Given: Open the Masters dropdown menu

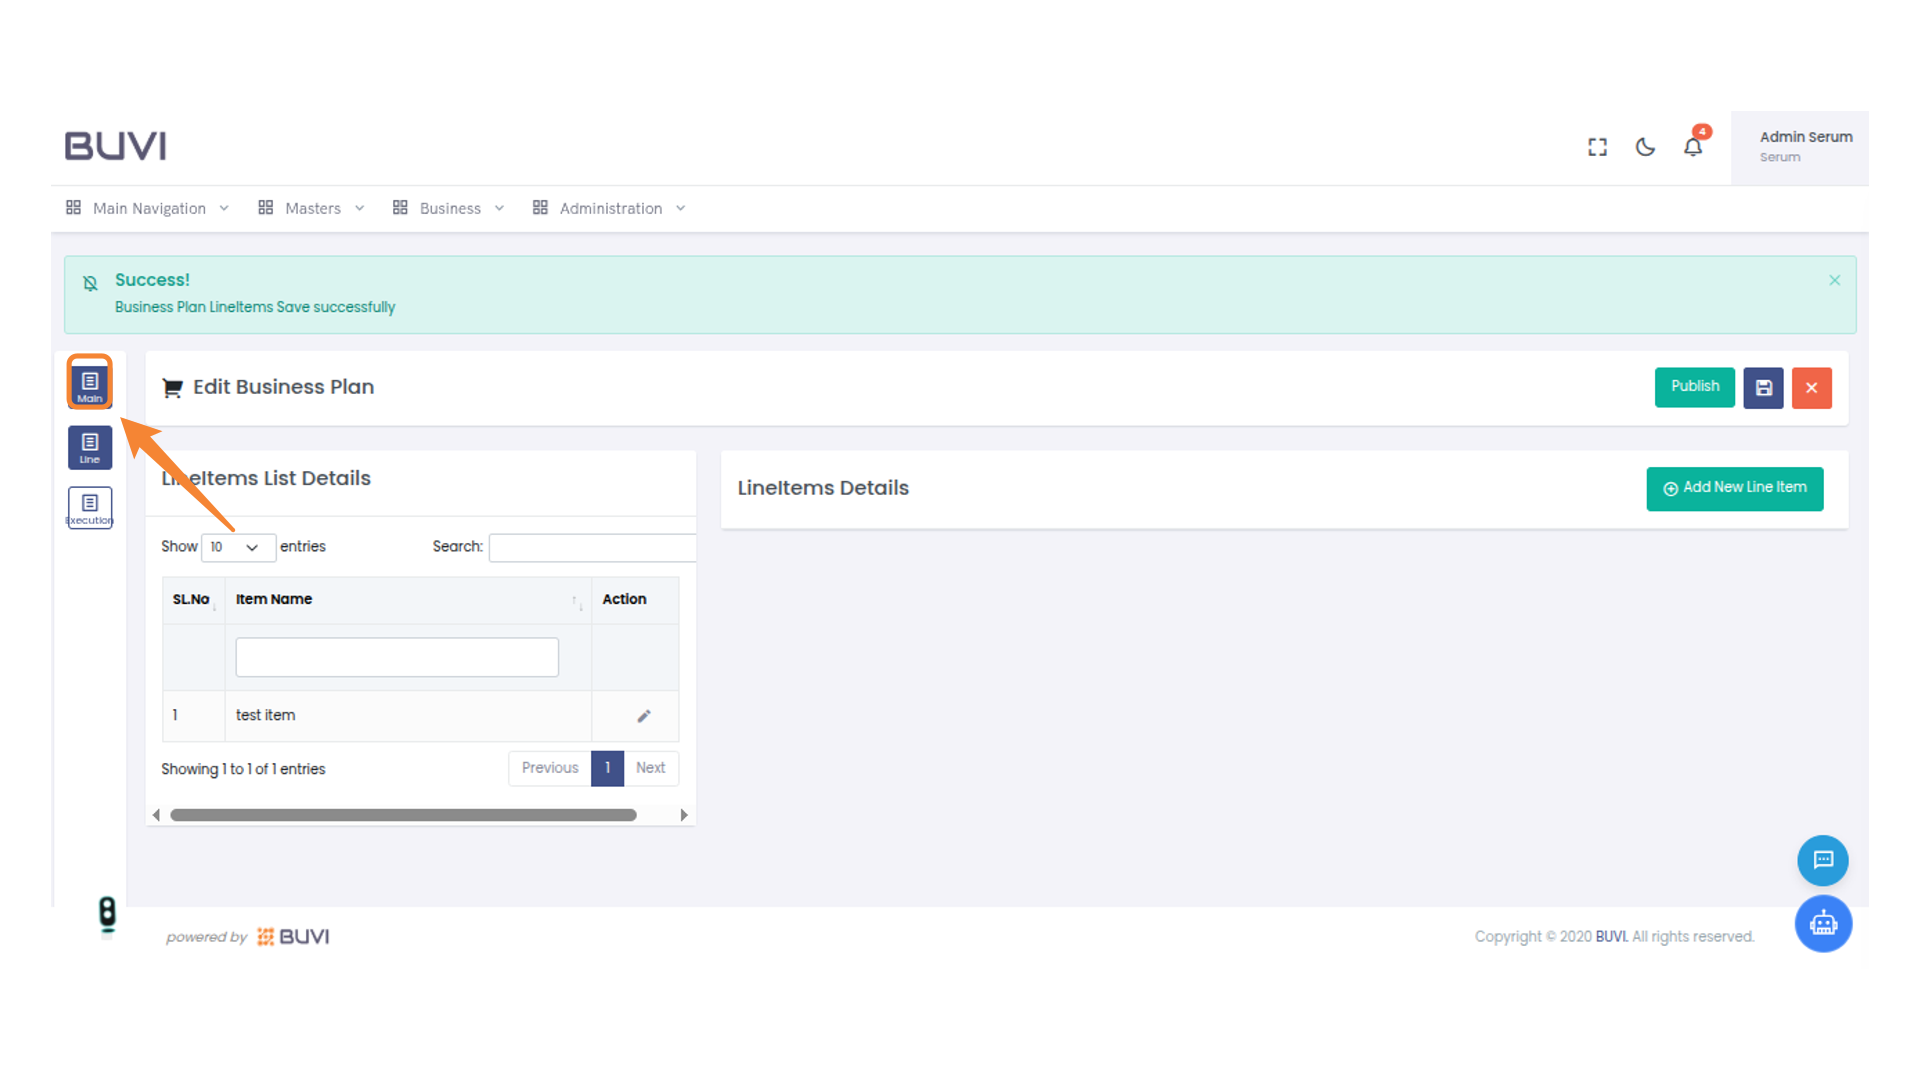Looking at the screenshot, I should coord(312,208).
